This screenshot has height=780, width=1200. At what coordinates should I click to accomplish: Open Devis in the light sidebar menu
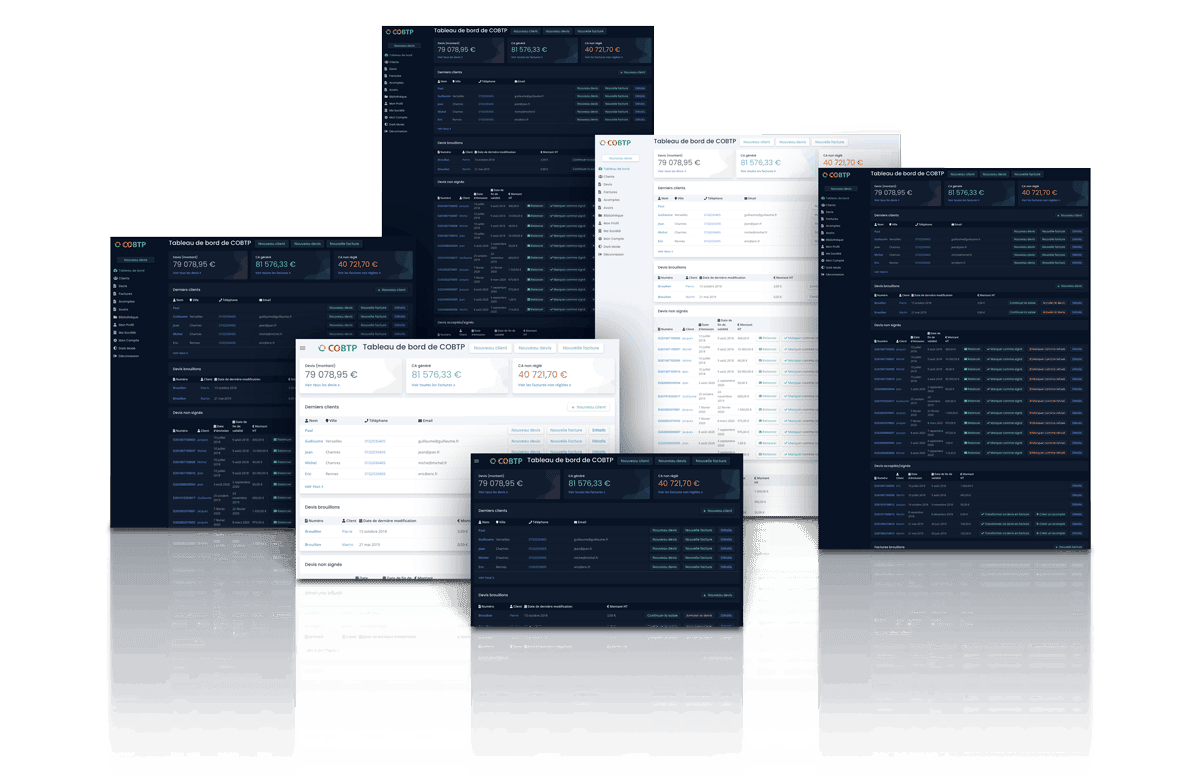pos(607,185)
